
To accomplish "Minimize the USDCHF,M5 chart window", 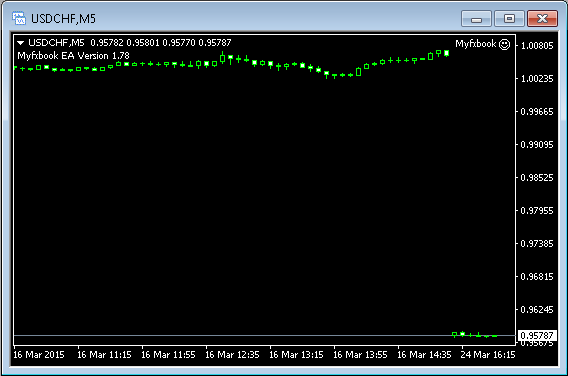I will pyautogui.click(x=476, y=18).
